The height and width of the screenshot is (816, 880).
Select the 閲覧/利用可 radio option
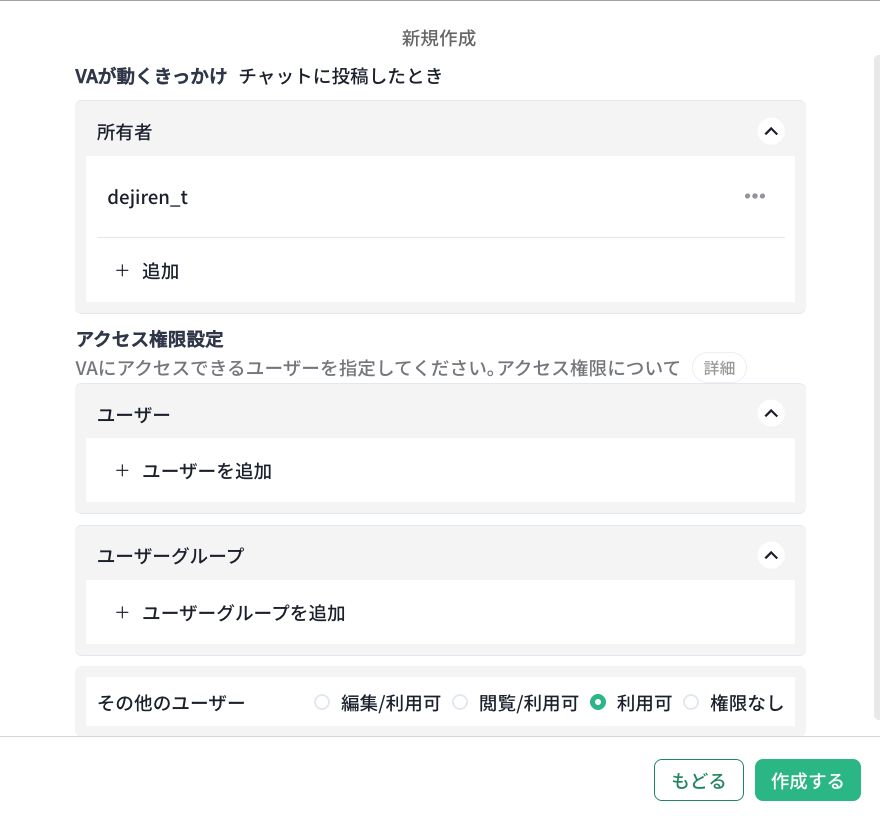coord(460,702)
